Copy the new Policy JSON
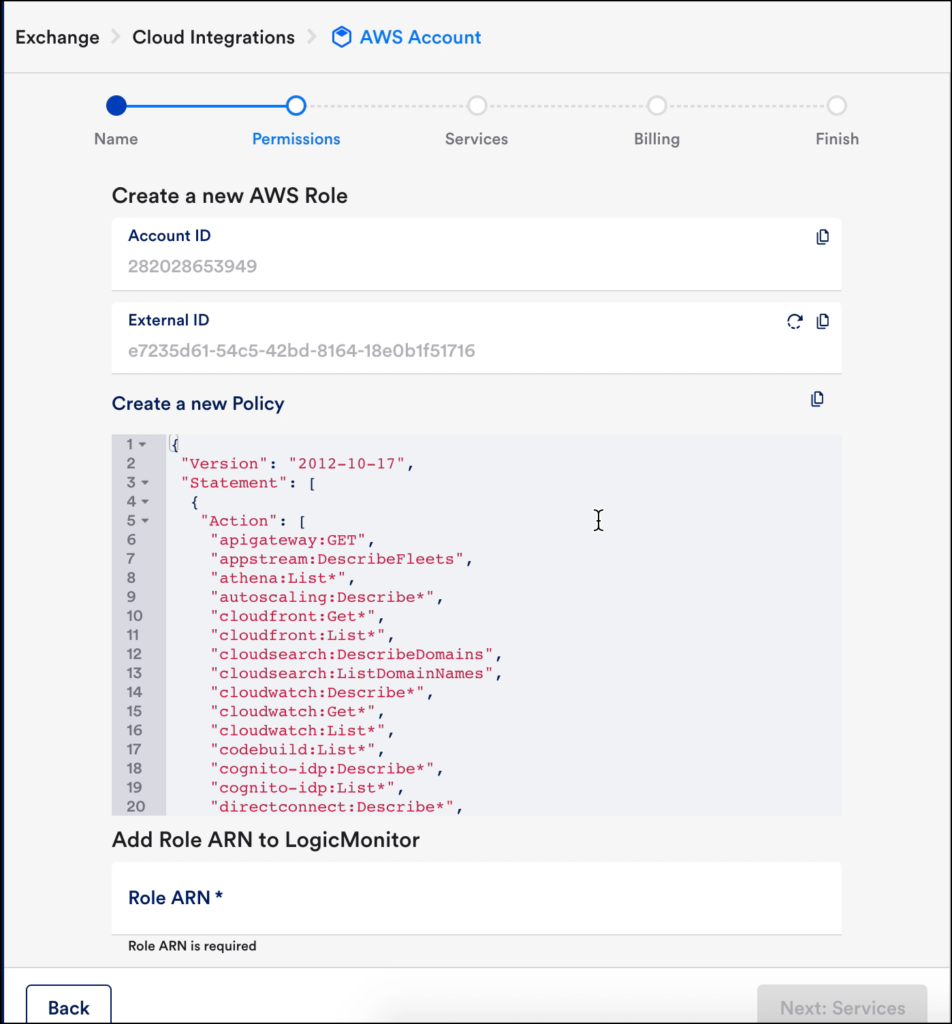The width and height of the screenshot is (952, 1024). coord(817,399)
